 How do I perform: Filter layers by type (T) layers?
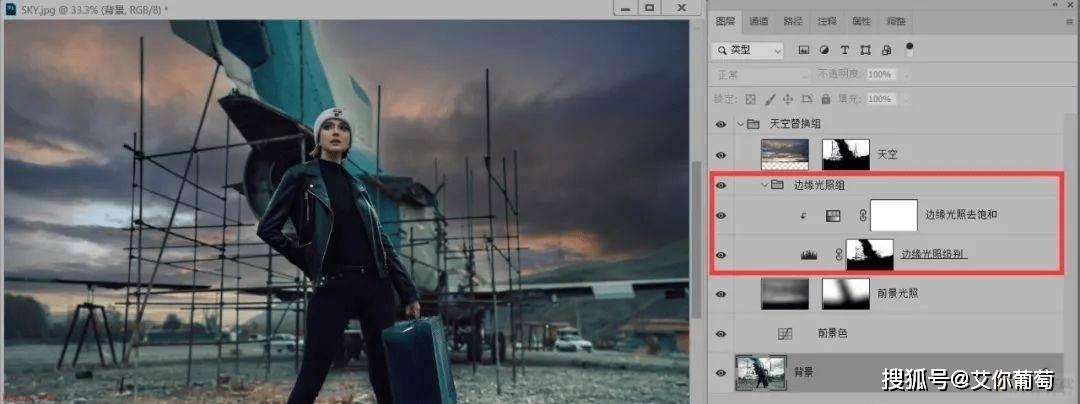click(x=844, y=50)
